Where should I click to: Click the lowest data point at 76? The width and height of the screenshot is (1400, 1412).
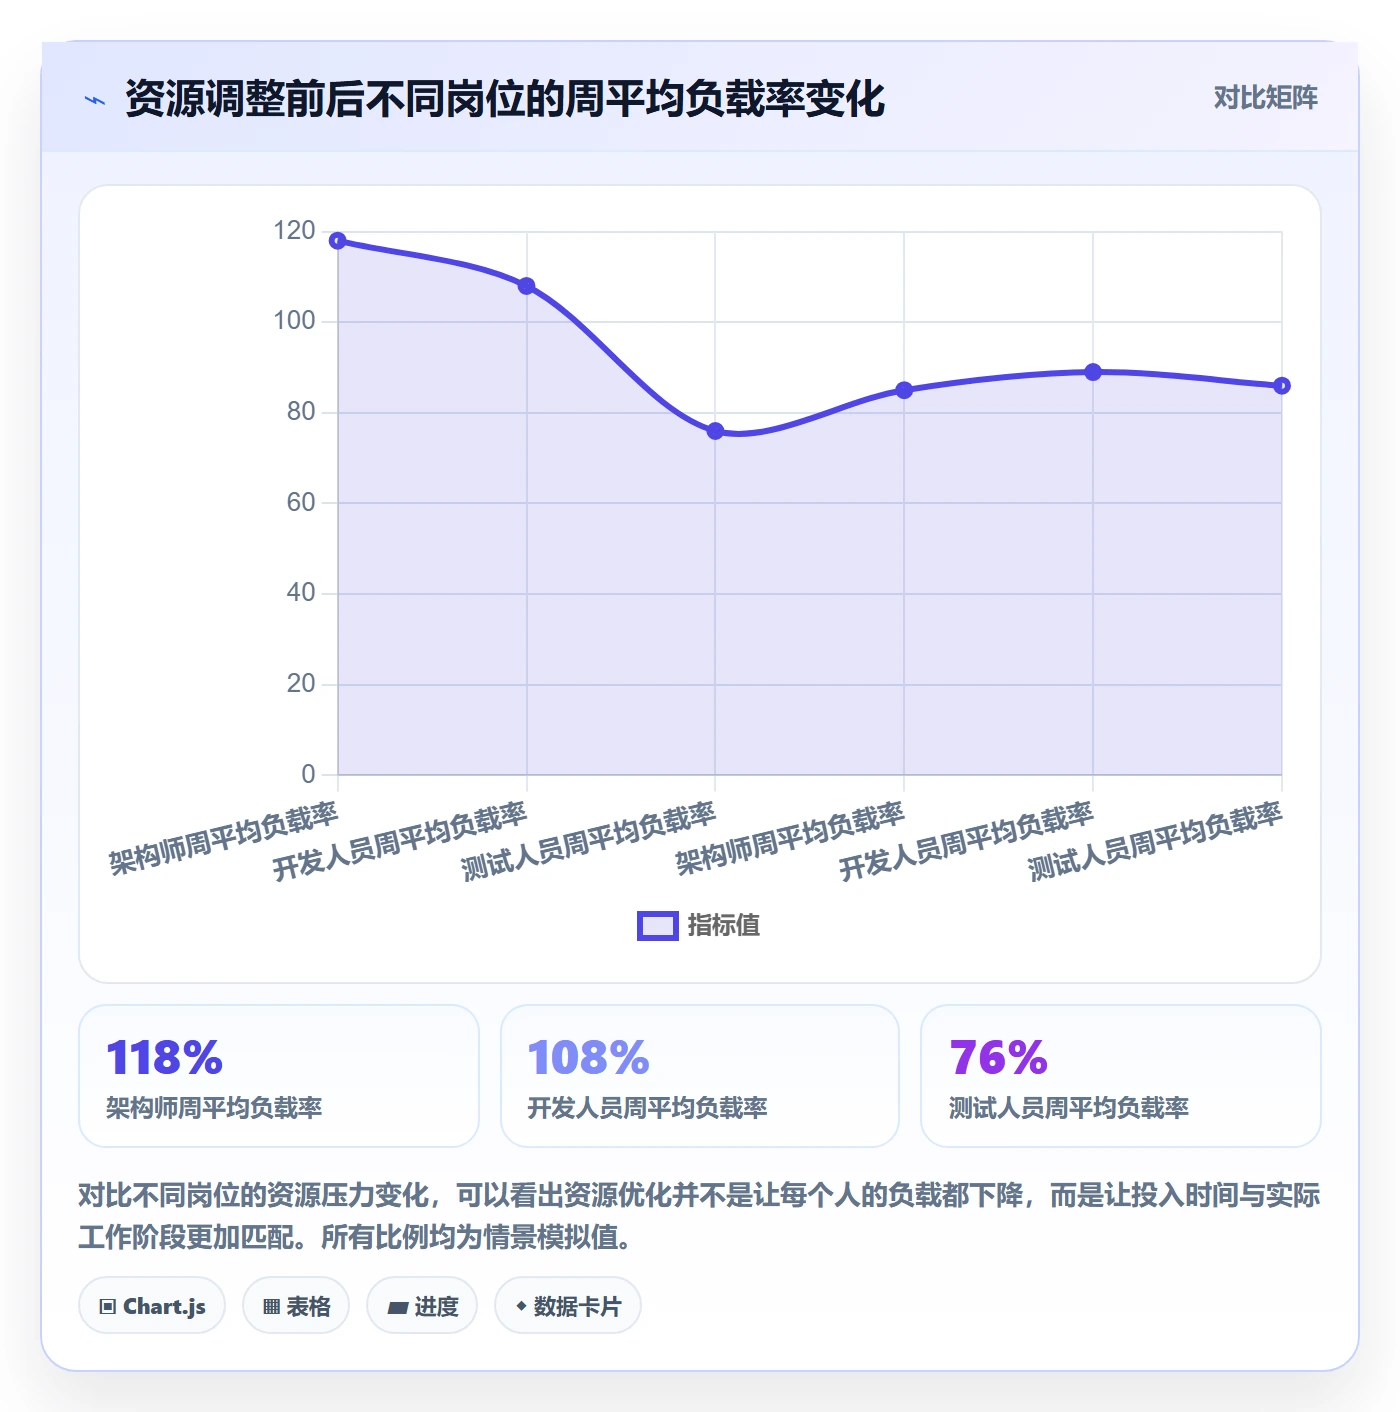[x=715, y=431]
